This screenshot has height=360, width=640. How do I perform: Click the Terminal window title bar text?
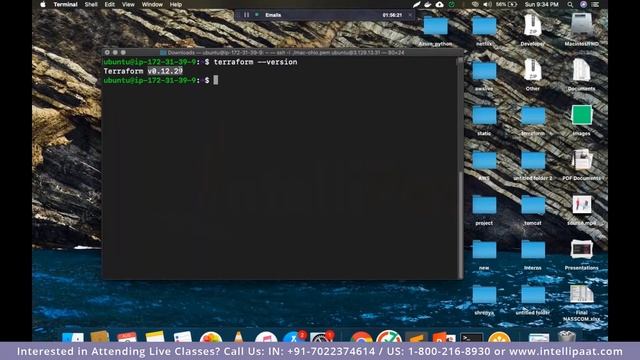[x=286, y=53]
